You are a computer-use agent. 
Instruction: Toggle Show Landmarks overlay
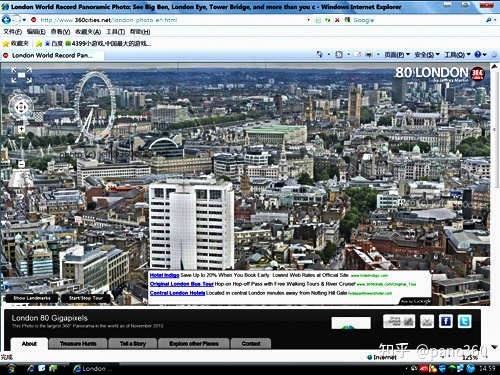32,298
